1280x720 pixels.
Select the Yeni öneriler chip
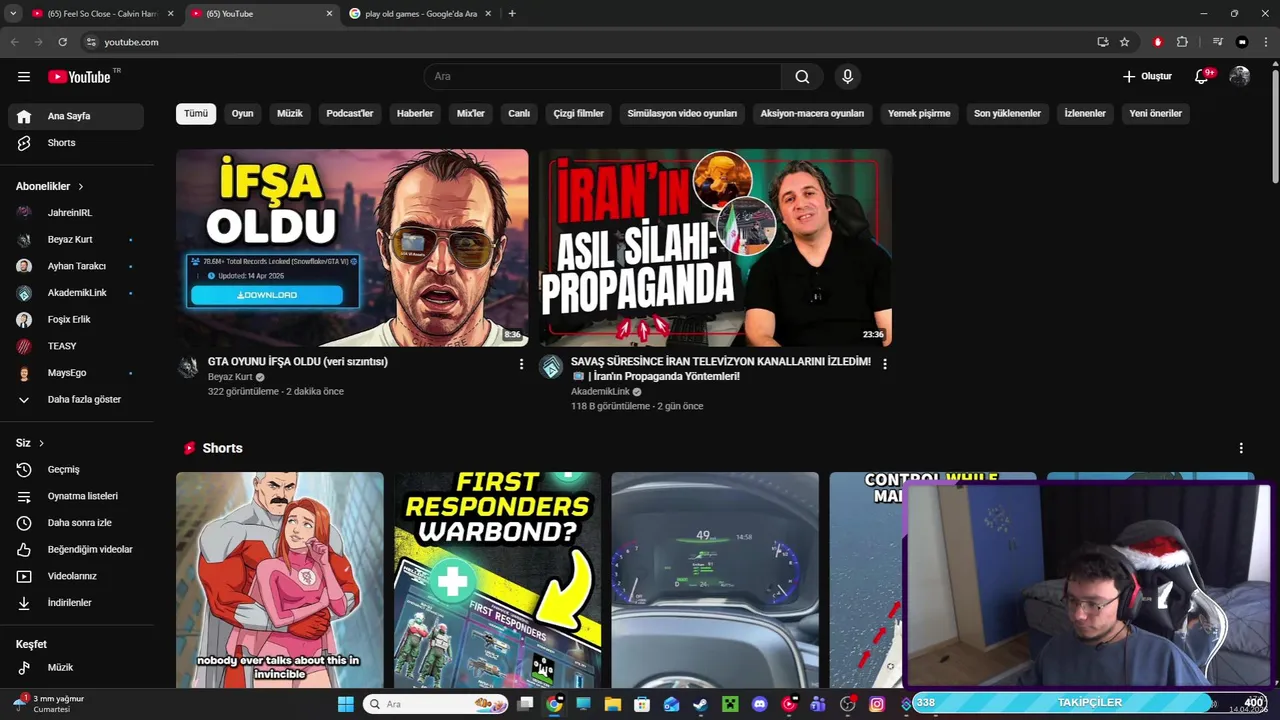pyautogui.click(x=1156, y=114)
